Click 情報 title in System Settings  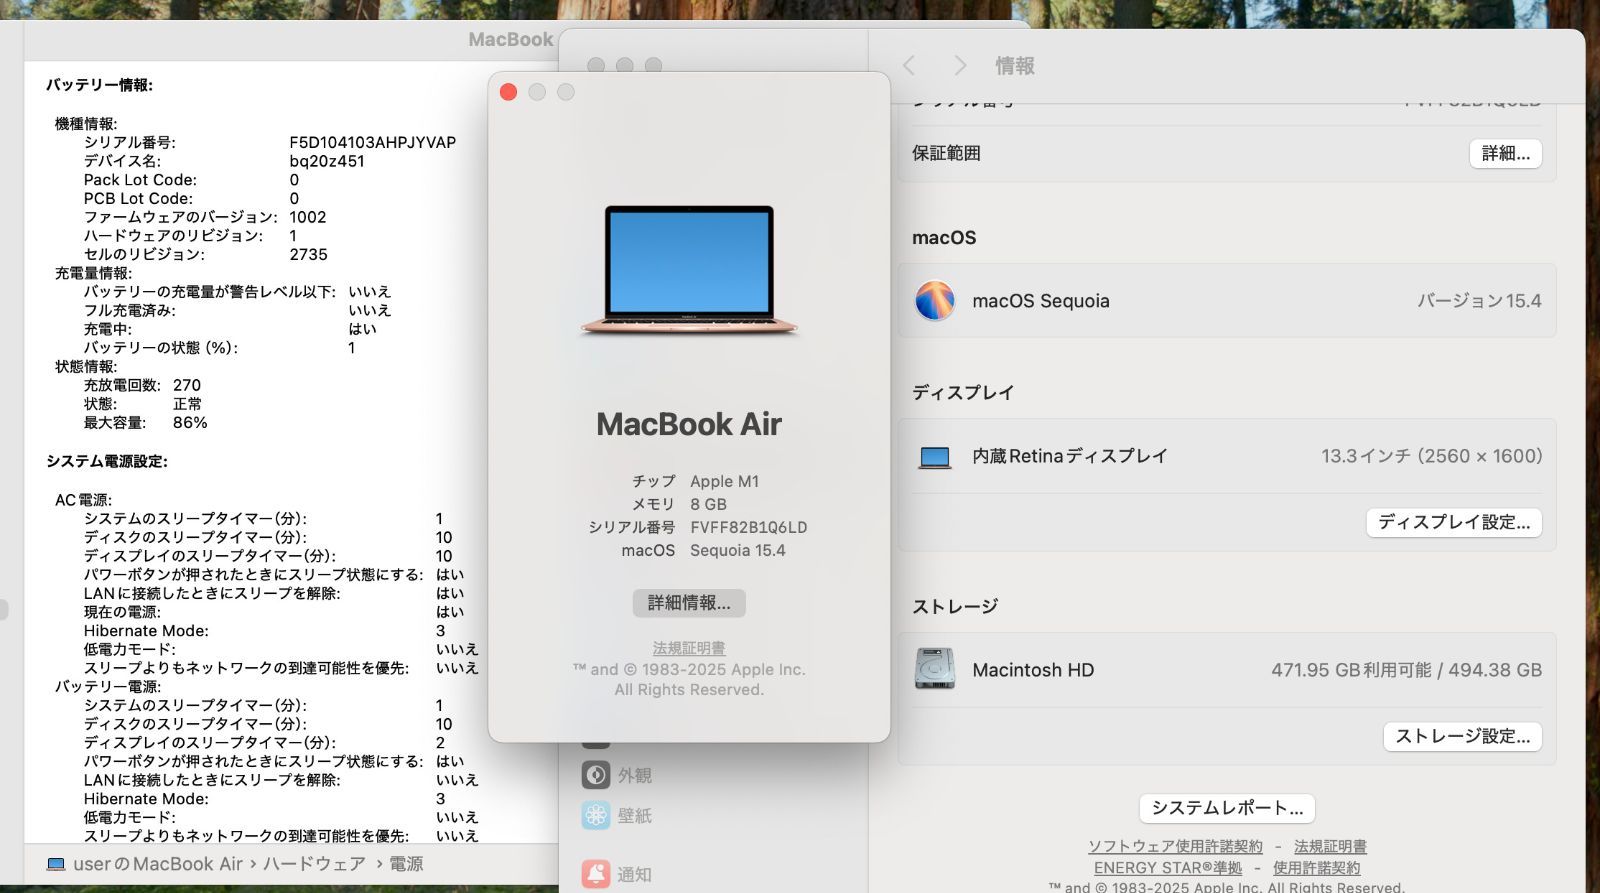(x=1015, y=66)
